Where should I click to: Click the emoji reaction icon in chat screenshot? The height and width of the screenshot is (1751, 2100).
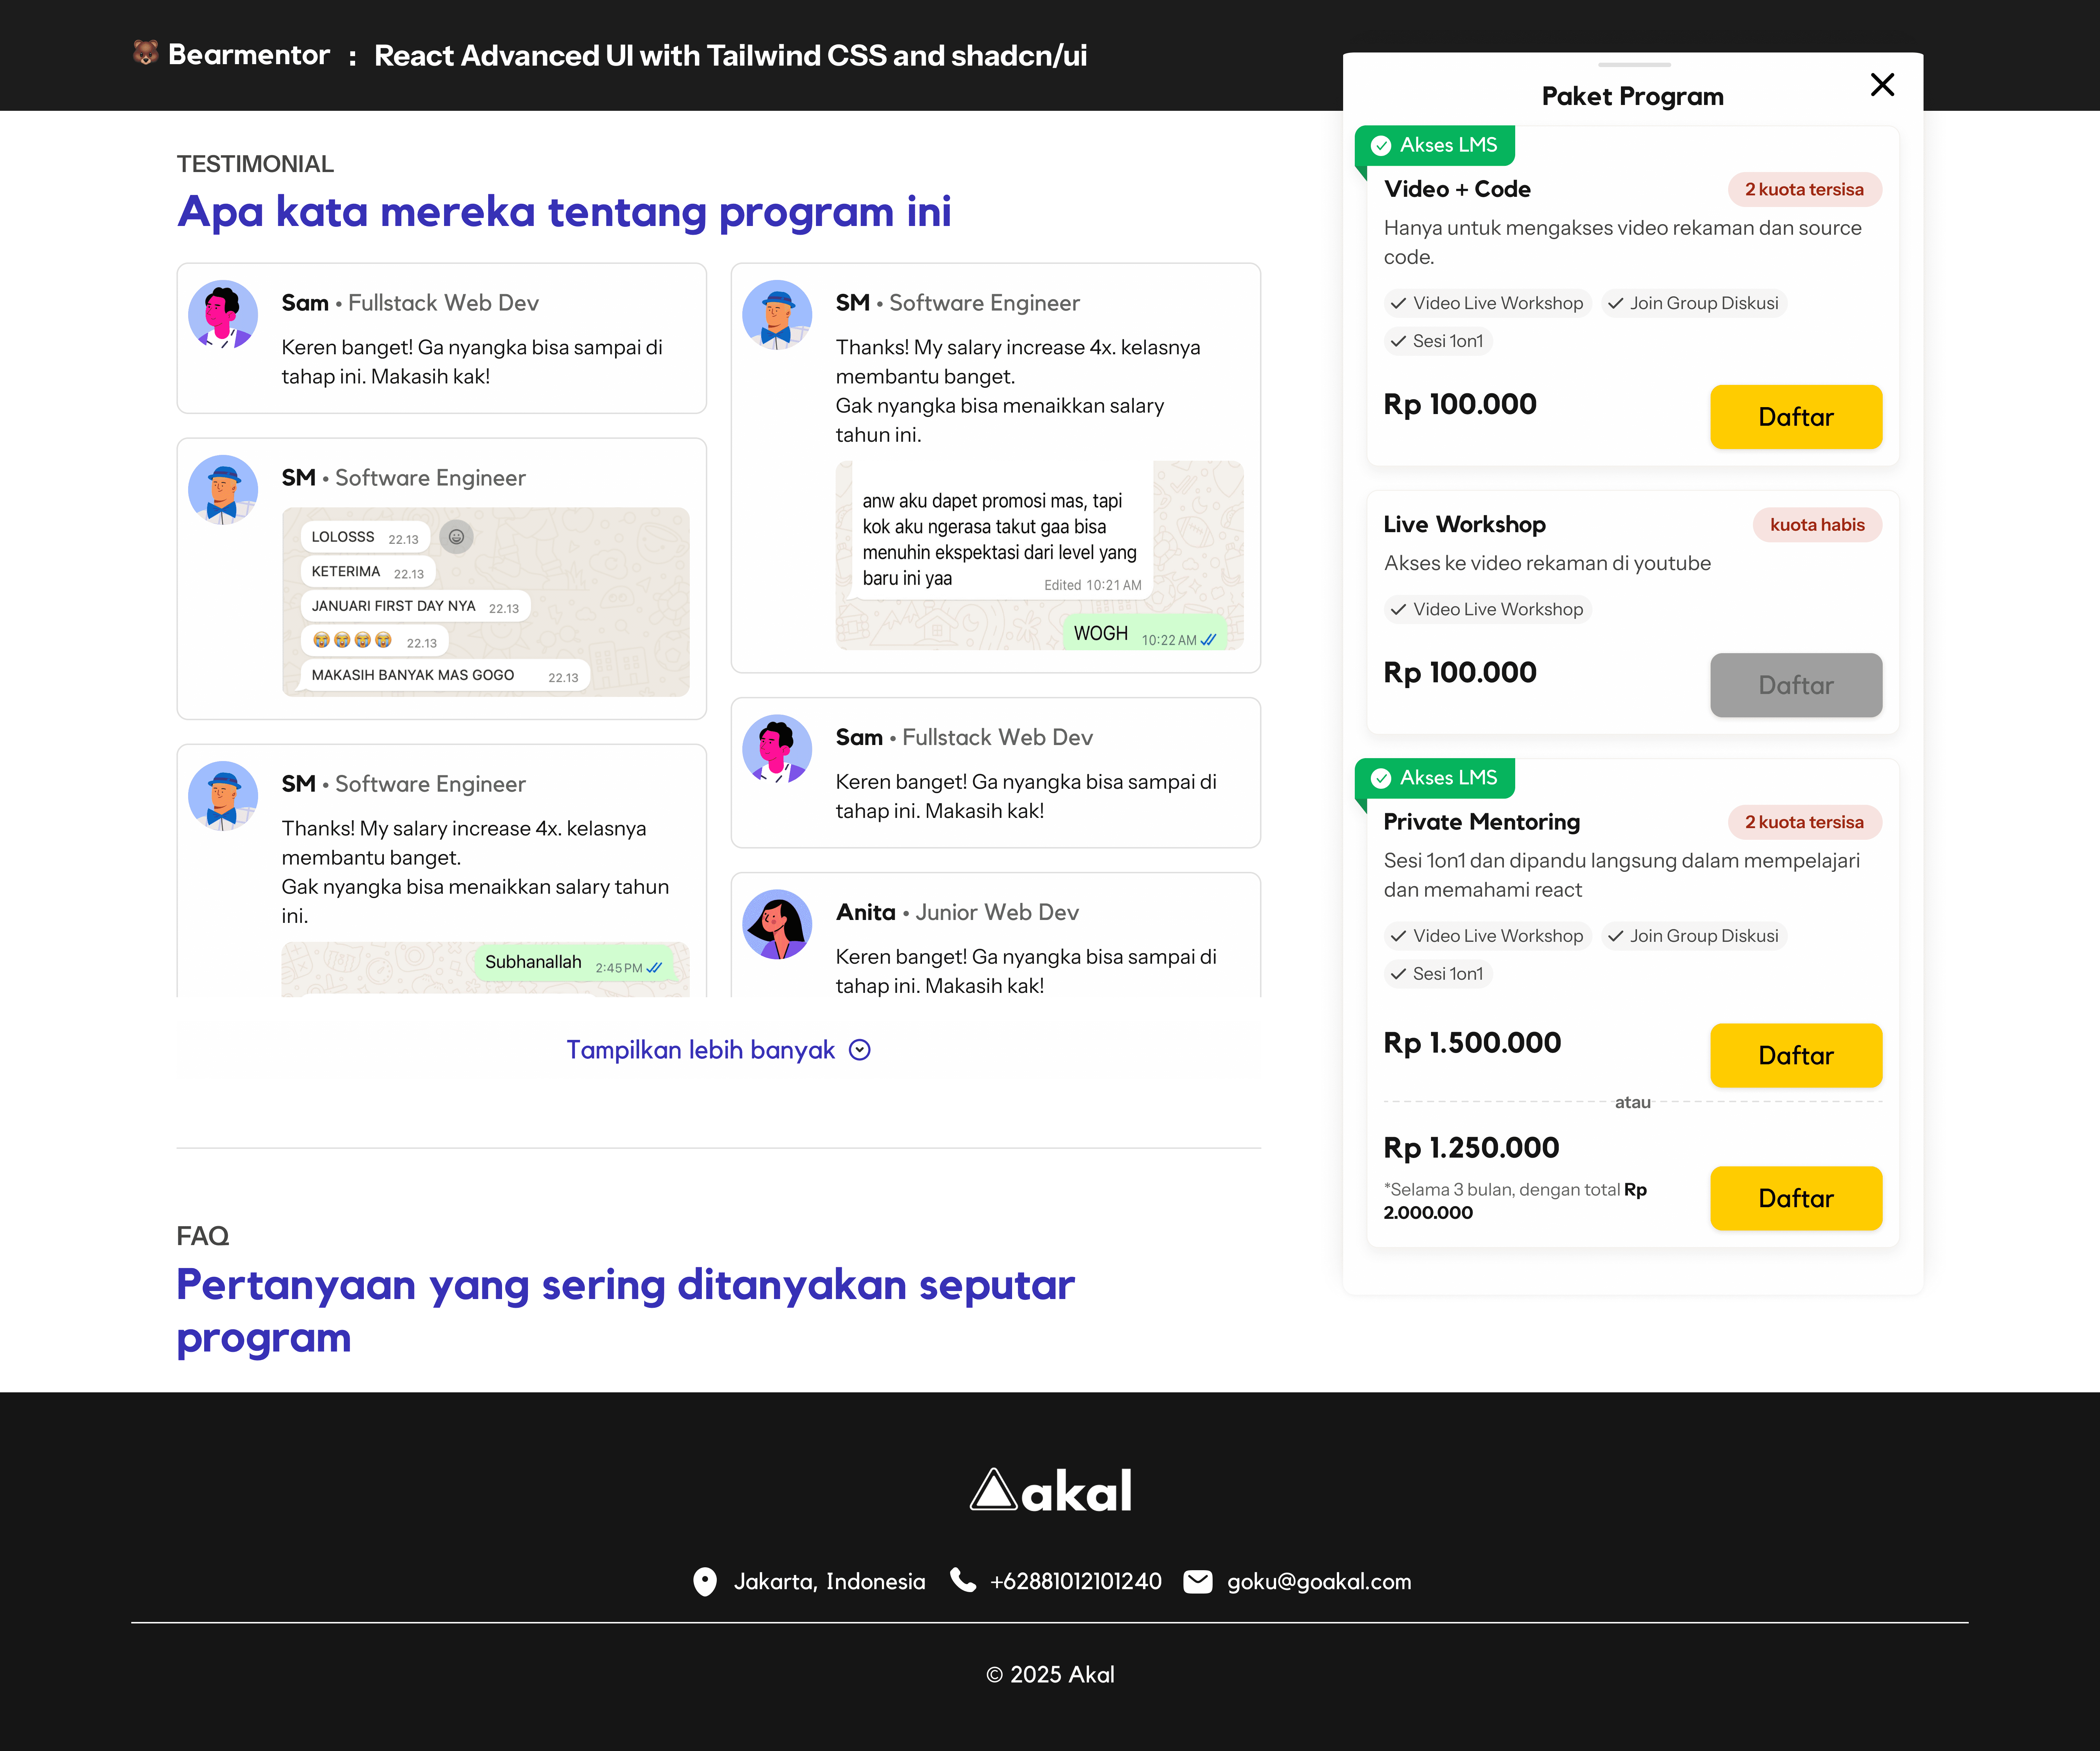(x=456, y=537)
